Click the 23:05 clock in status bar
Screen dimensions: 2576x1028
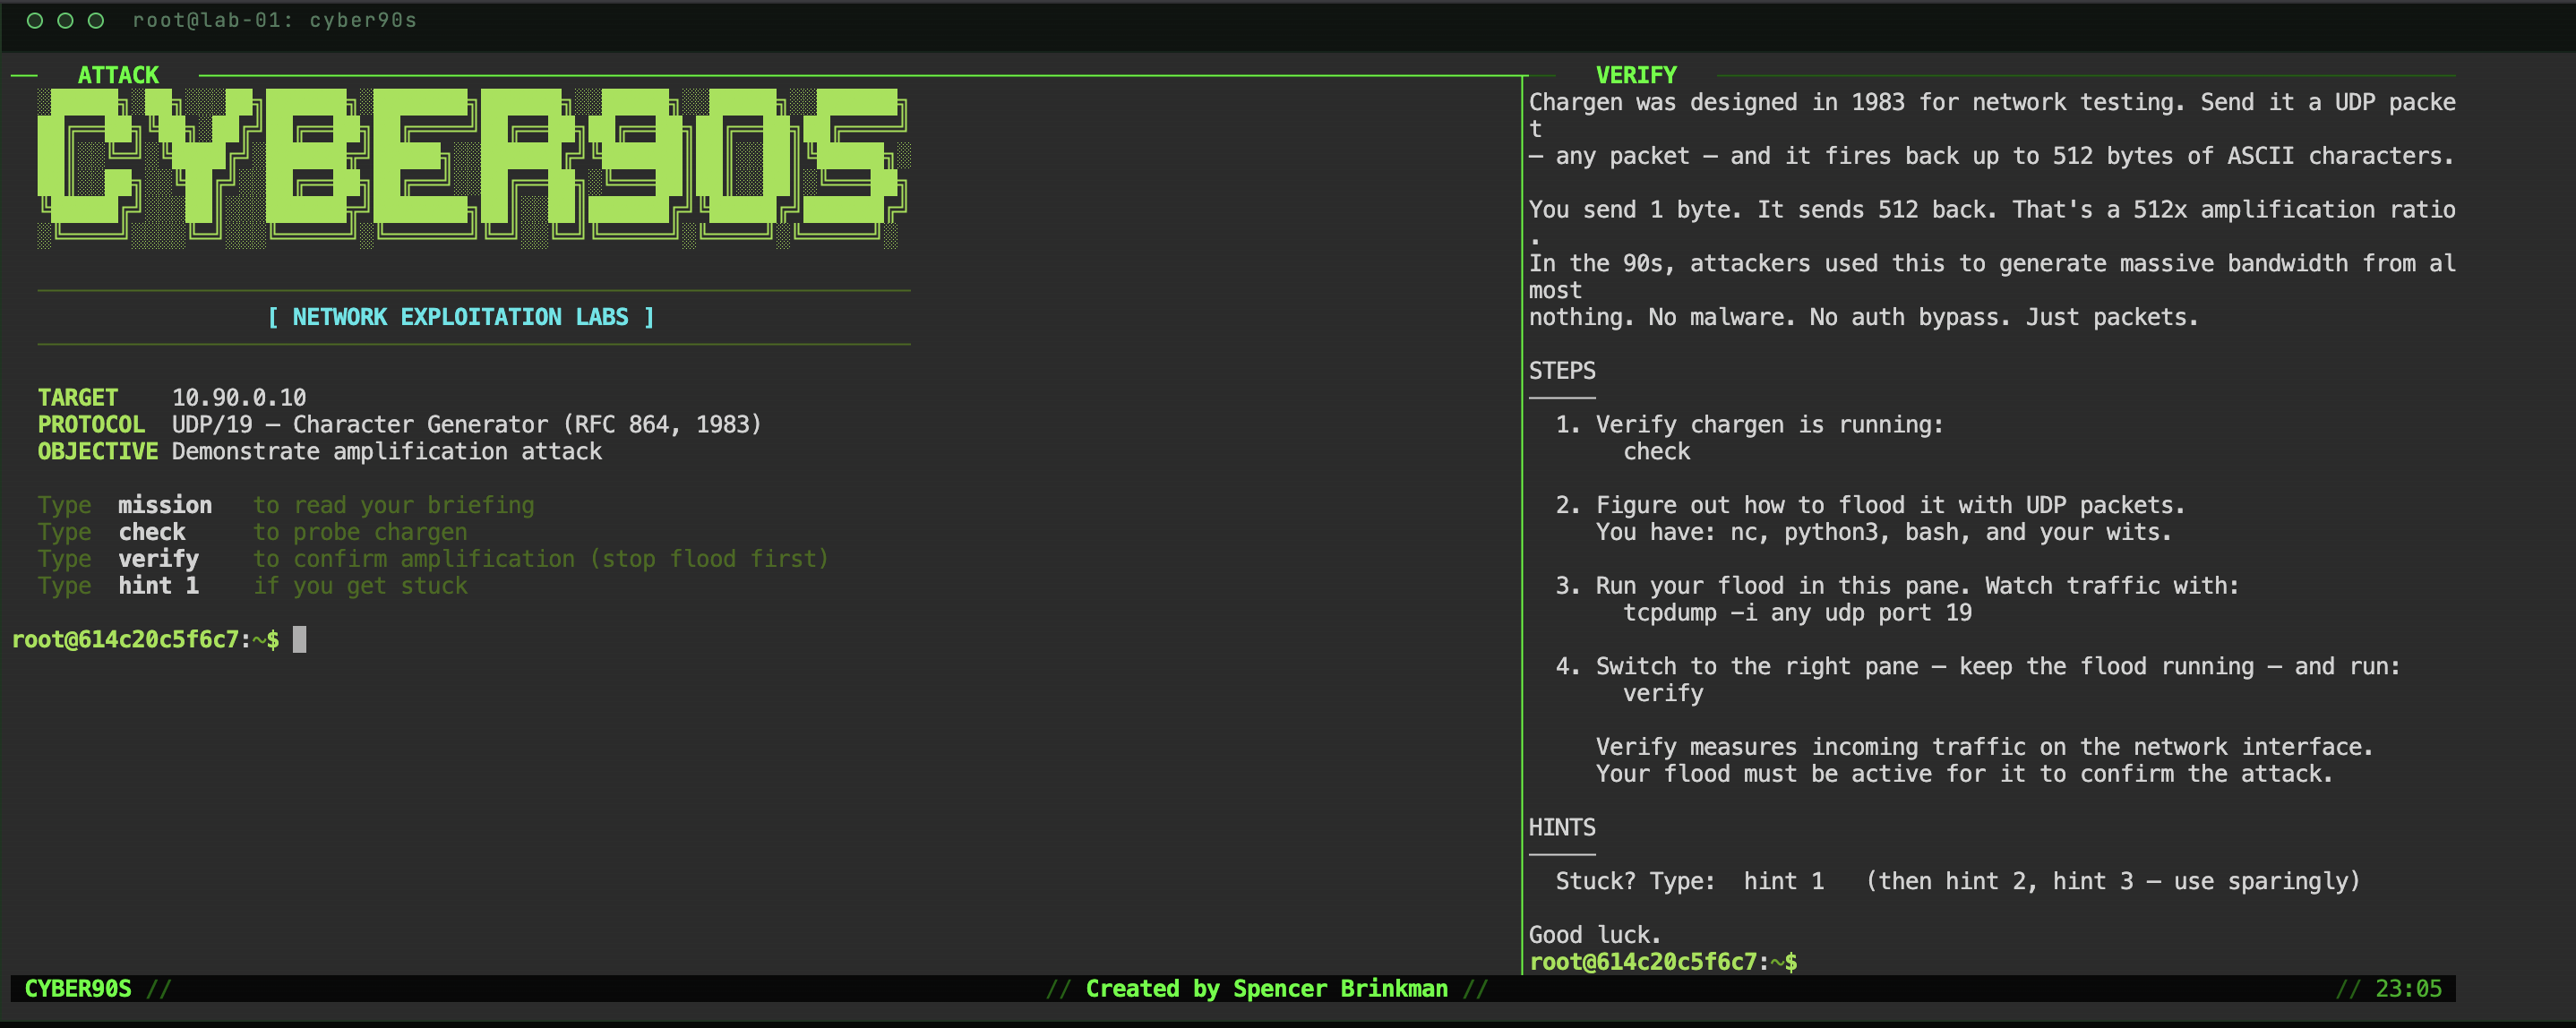pyautogui.click(x=2408, y=989)
